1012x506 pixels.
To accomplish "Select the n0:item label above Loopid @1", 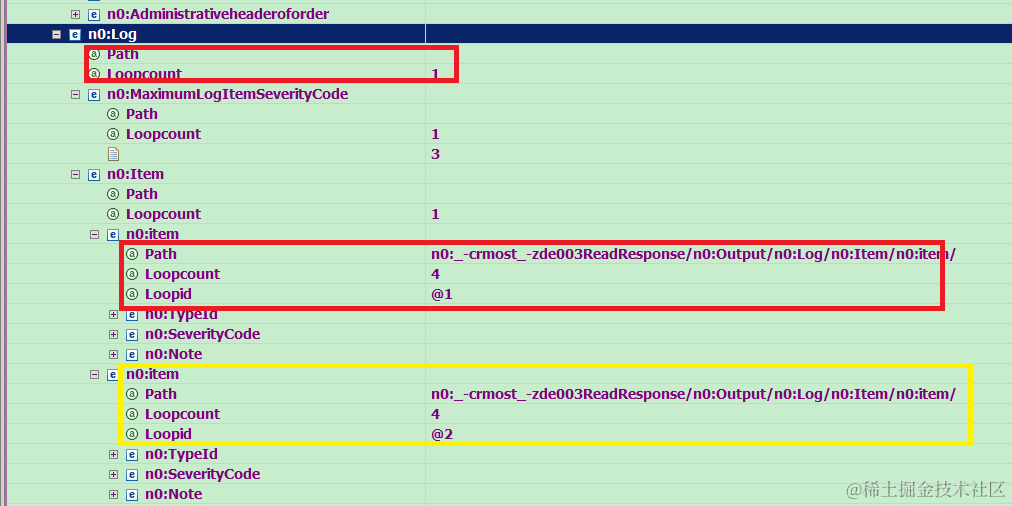I will (152, 234).
